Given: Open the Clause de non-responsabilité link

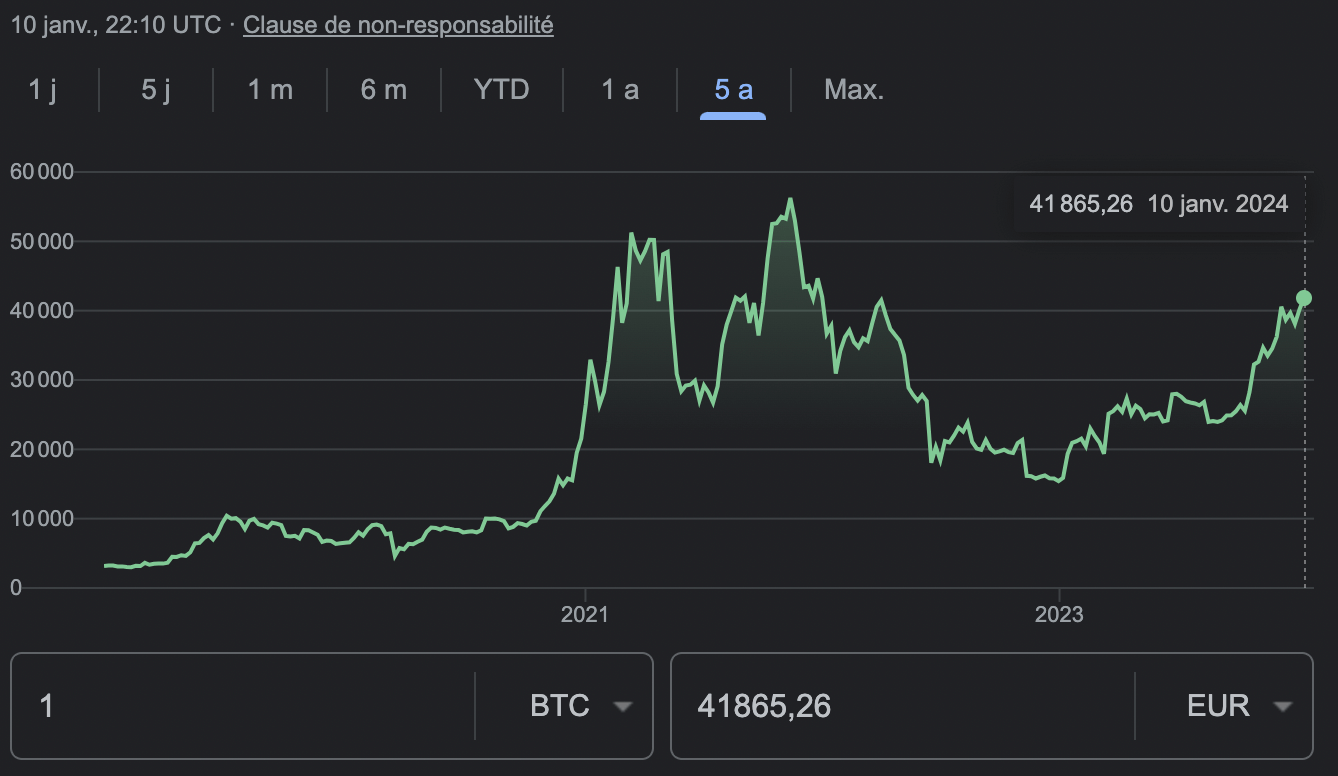Looking at the screenshot, I should pos(398,25).
